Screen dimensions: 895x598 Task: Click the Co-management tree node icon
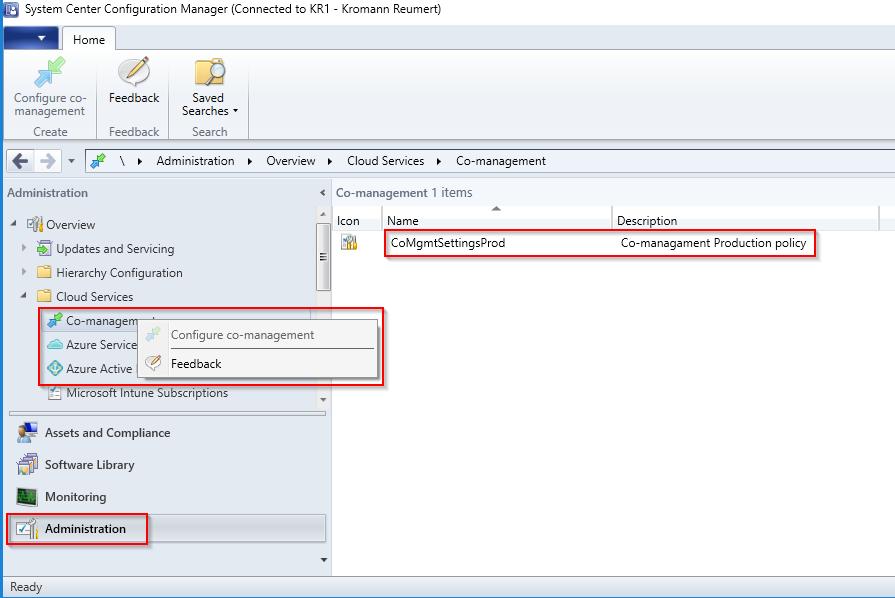pyautogui.click(x=55, y=321)
